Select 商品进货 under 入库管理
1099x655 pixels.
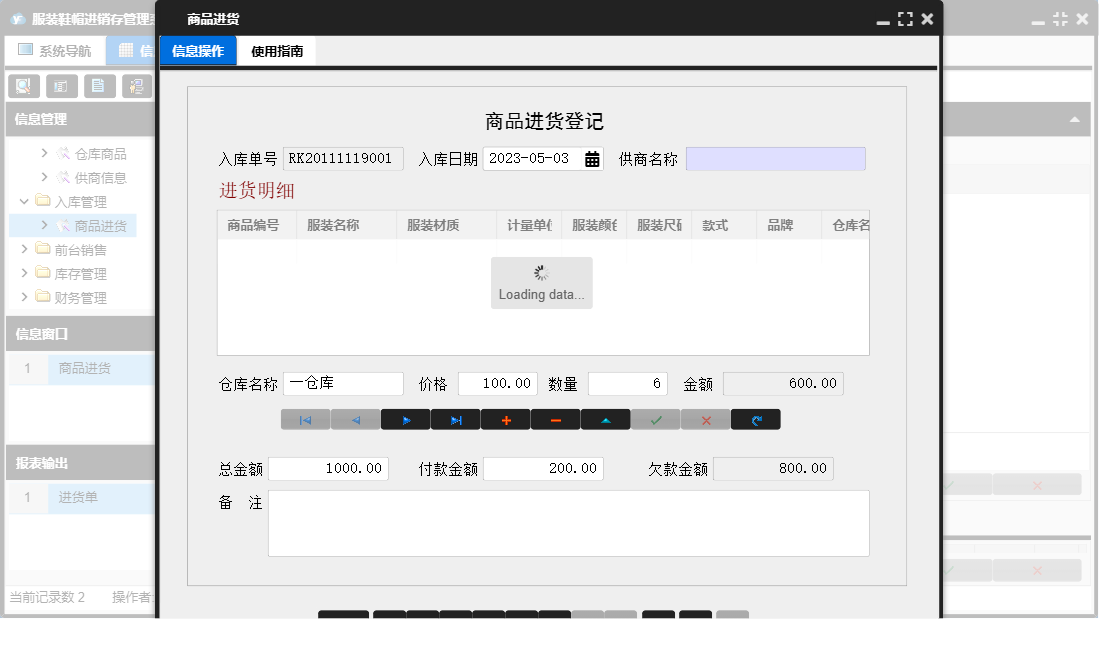(x=98, y=225)
